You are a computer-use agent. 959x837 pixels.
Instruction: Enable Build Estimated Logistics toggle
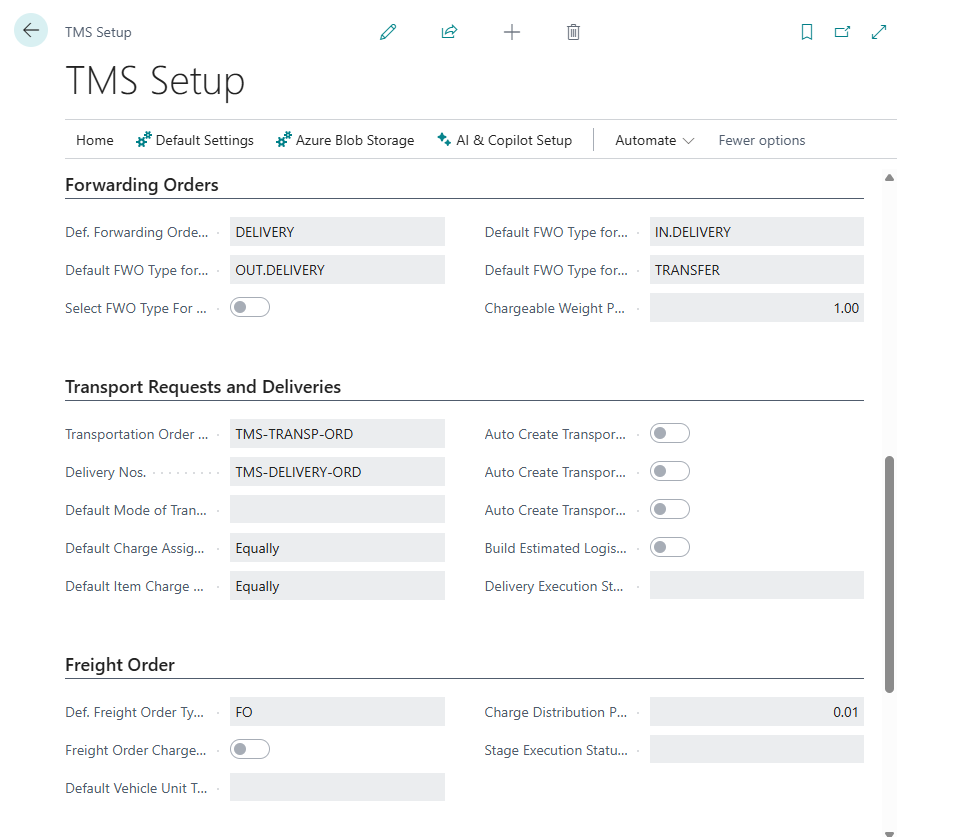[x=670, y=547]
